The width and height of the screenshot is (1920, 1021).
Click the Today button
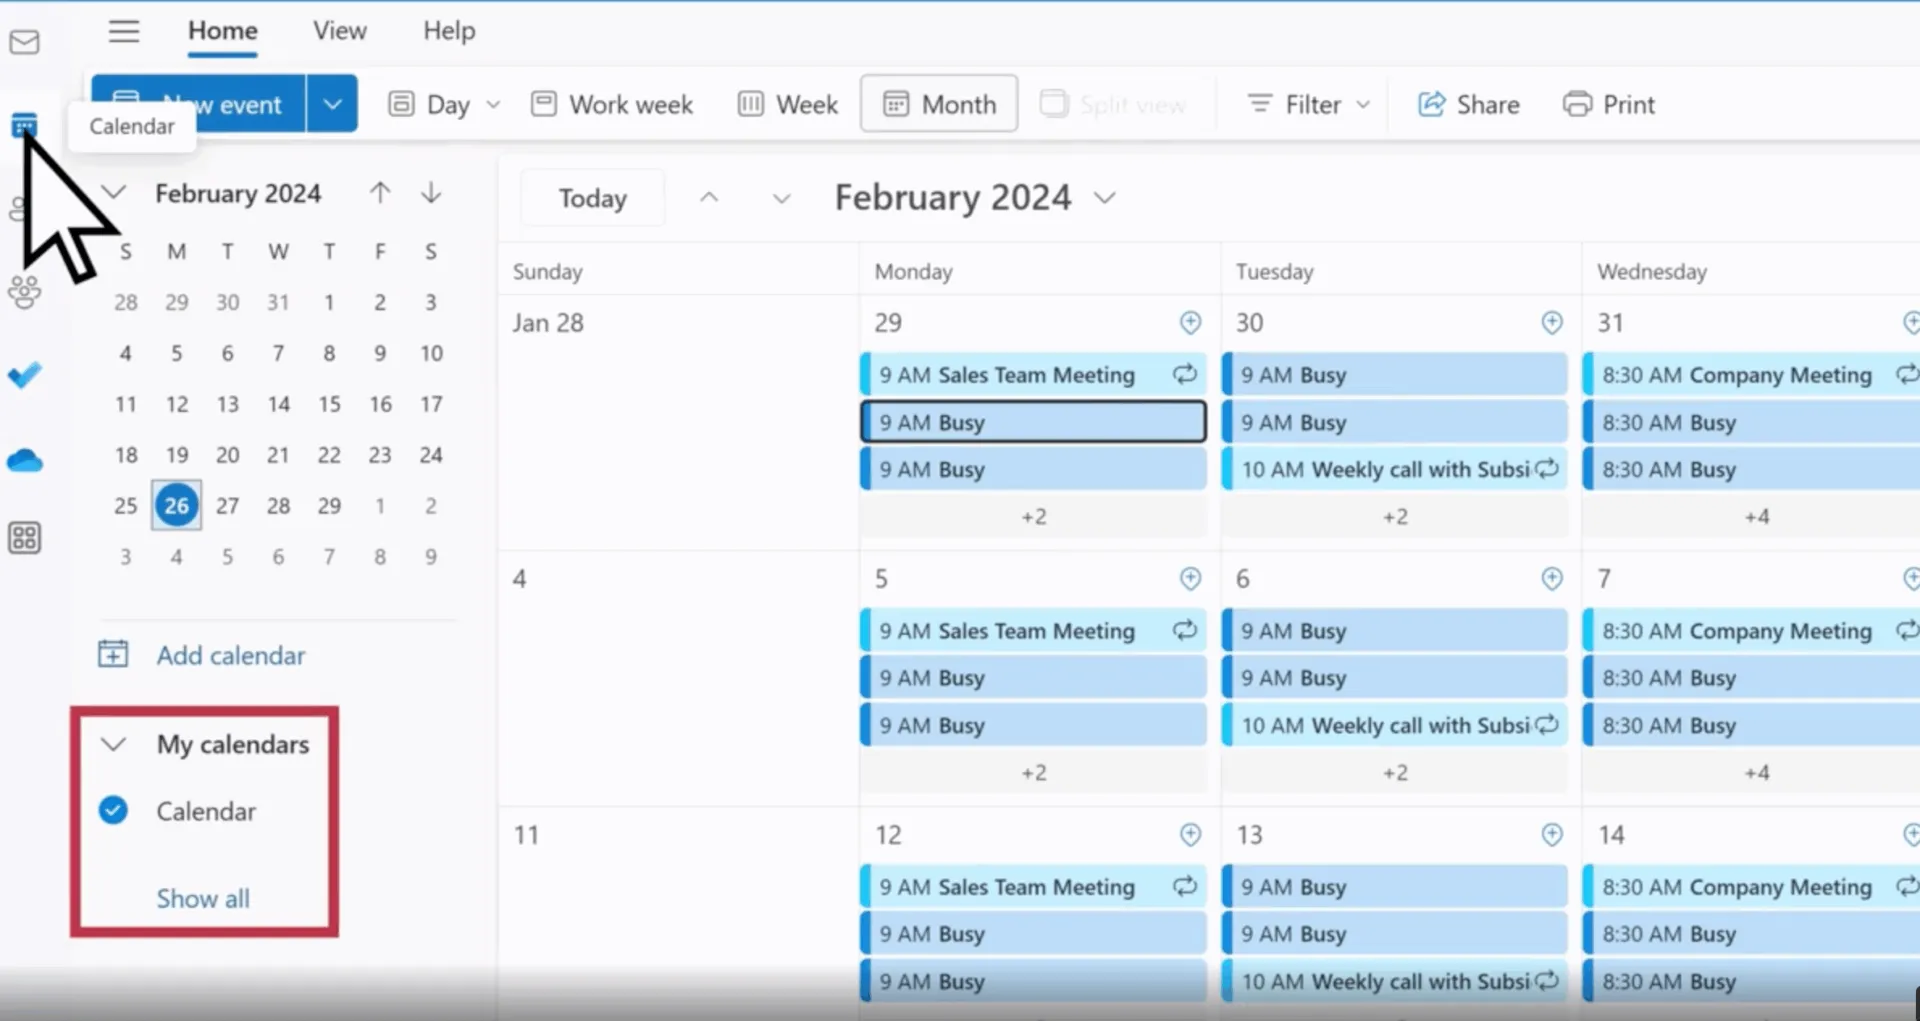[x=592, y=198]
